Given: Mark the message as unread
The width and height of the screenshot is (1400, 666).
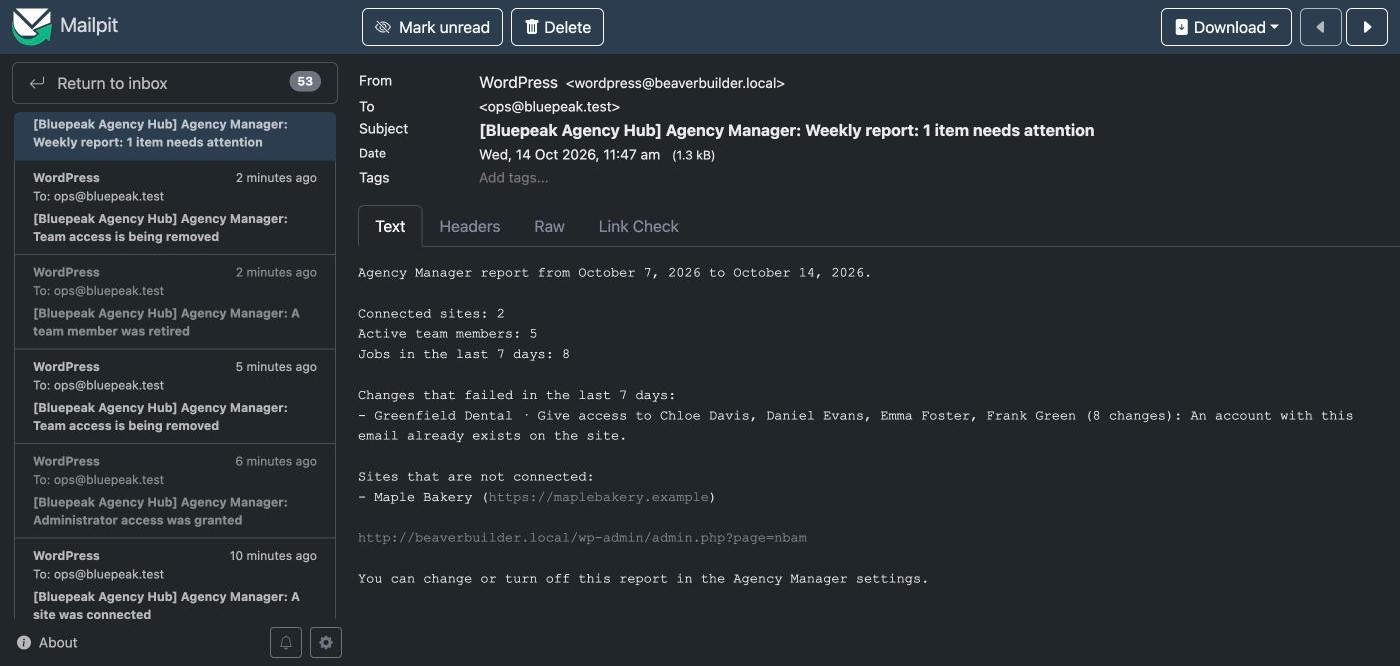Looking at the screenshot, I should tap(432, 27).
